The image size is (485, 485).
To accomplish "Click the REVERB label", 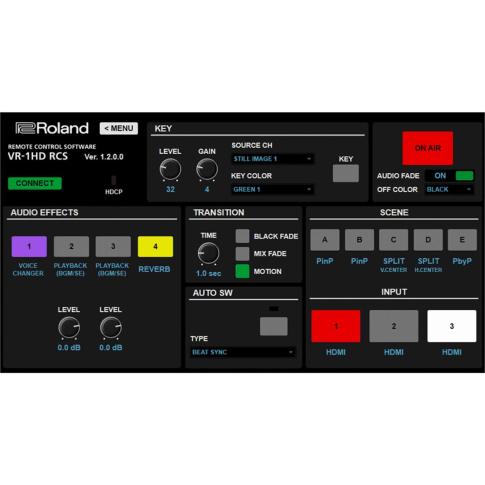I will click(154, 269).
